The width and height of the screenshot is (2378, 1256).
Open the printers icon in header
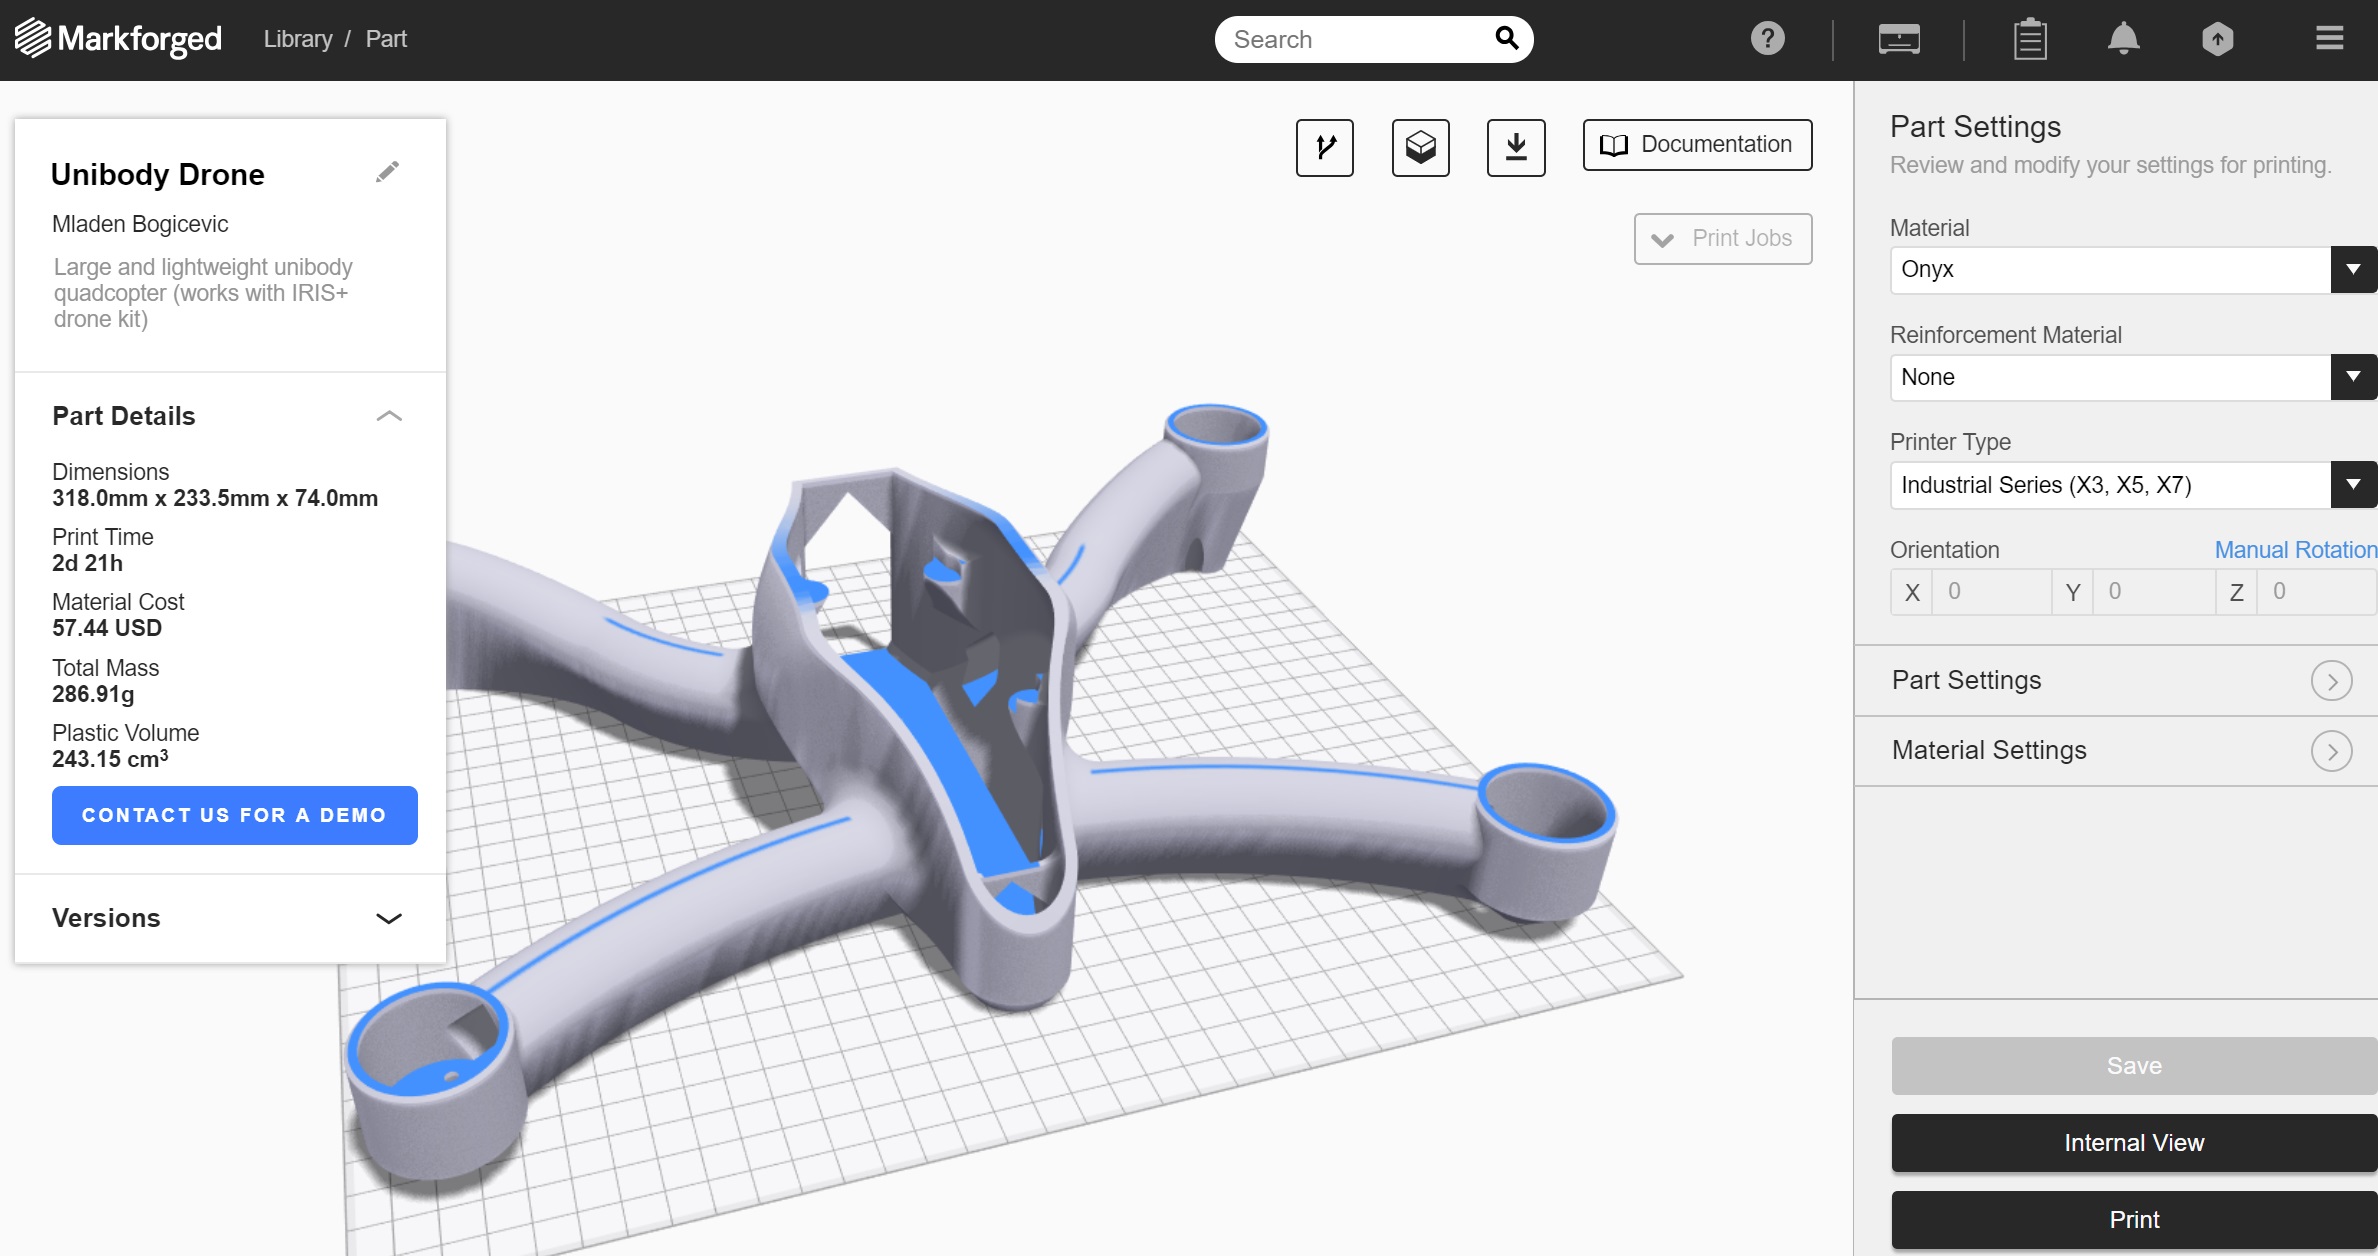[1898, 39]
